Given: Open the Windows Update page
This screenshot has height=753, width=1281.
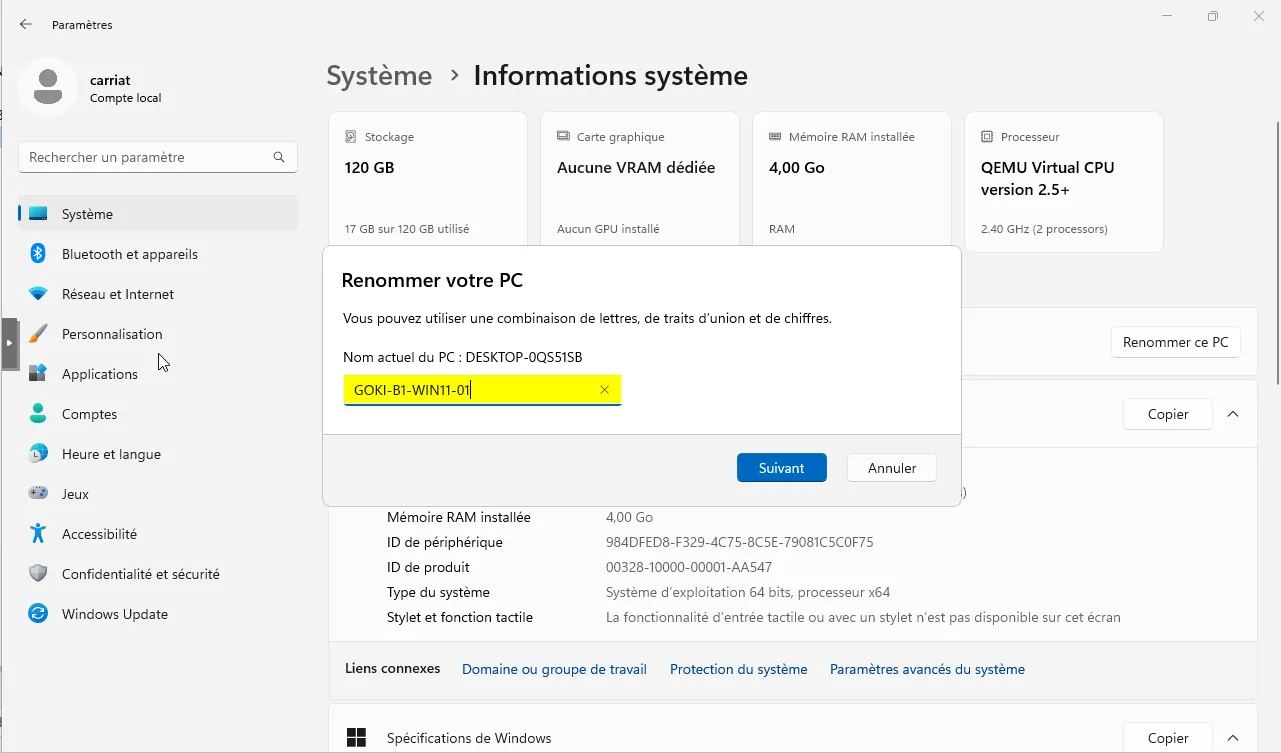Looking at the screenshot, I should pyautogui.click(x=114, y=614).
